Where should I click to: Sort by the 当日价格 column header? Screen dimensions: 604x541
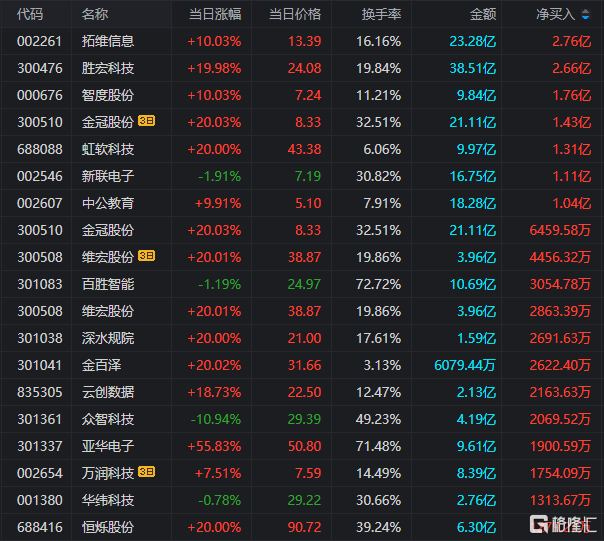coord(295,14)
